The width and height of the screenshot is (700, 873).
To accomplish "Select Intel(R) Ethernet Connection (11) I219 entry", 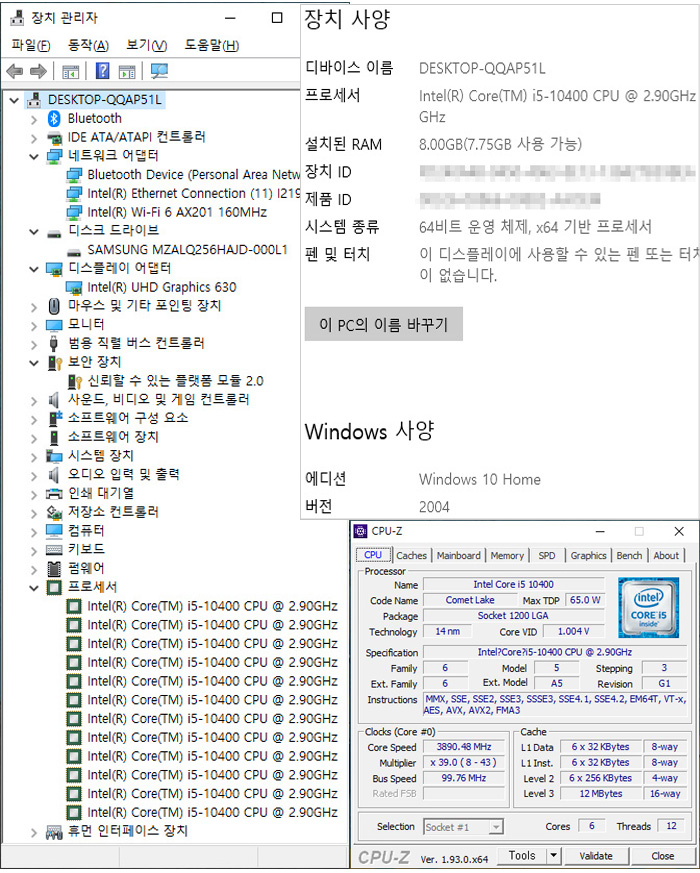I will point(193,194).
